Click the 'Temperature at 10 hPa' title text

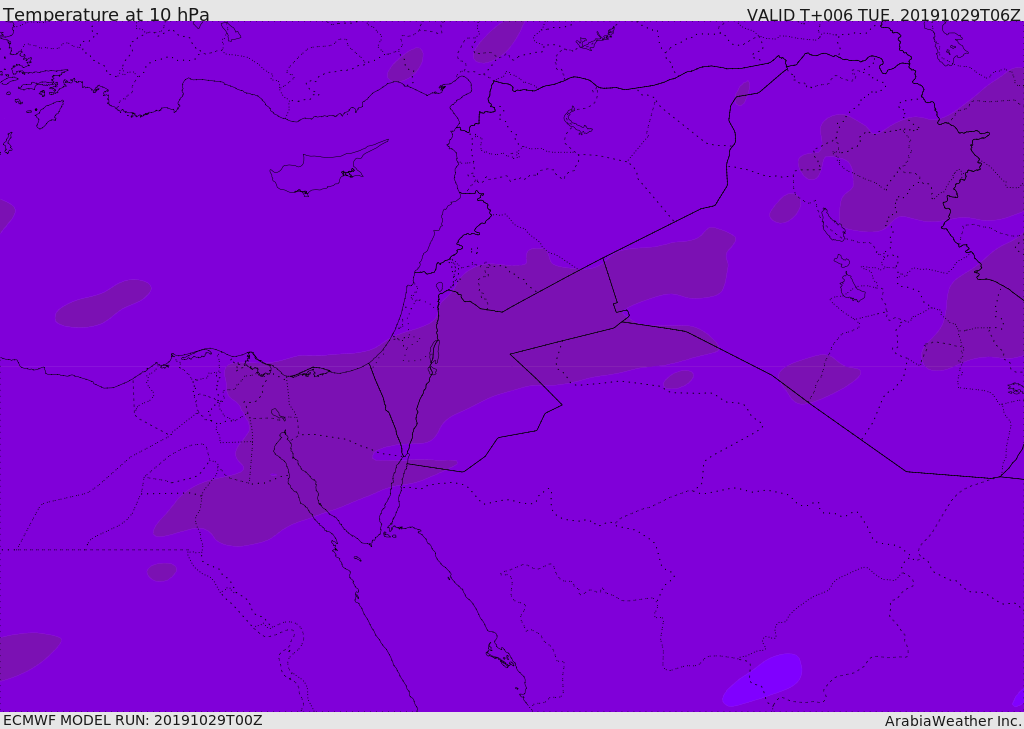tap(106, 14)
